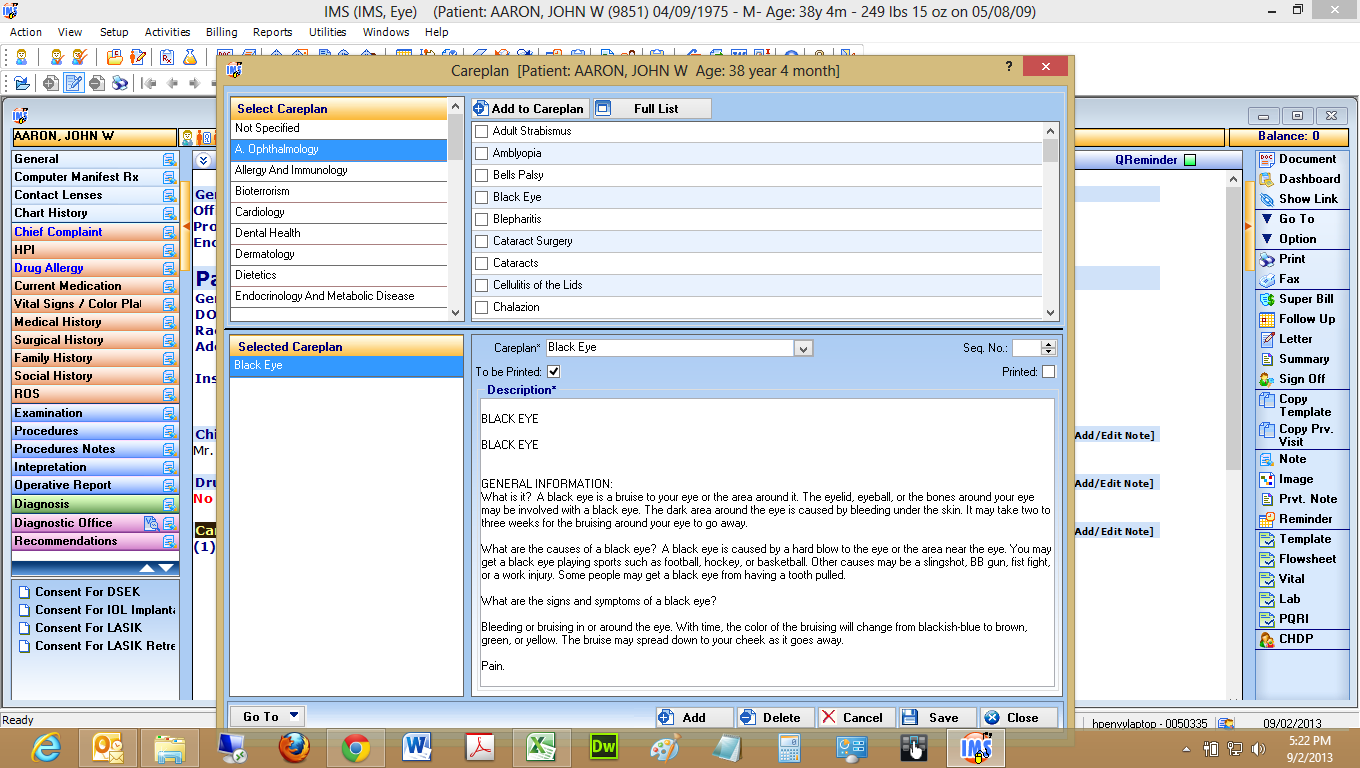Image resolution: width=1360 pixels, height=768 pixels.
Task: Click the Fax icon in sidebar
Action: click(x=1267, y=279)
